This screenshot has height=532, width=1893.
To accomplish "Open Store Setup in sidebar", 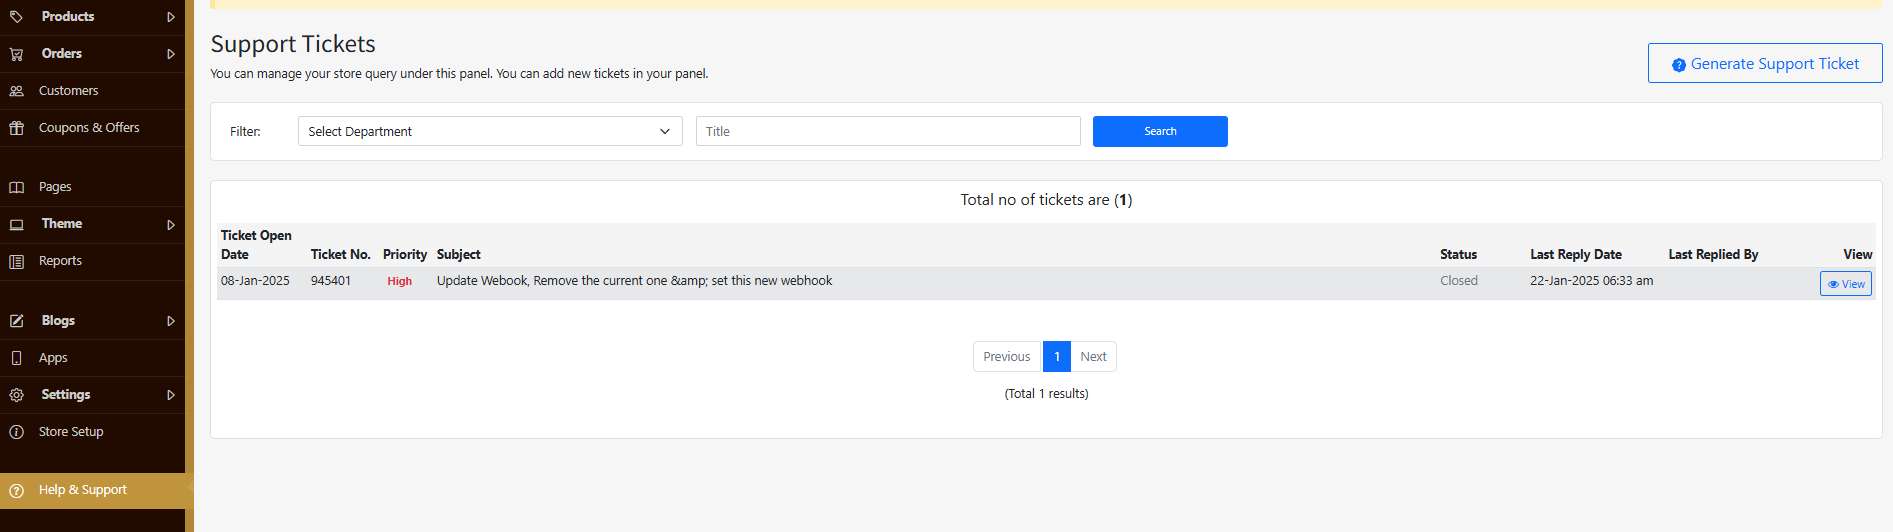I will pos(92,432).
